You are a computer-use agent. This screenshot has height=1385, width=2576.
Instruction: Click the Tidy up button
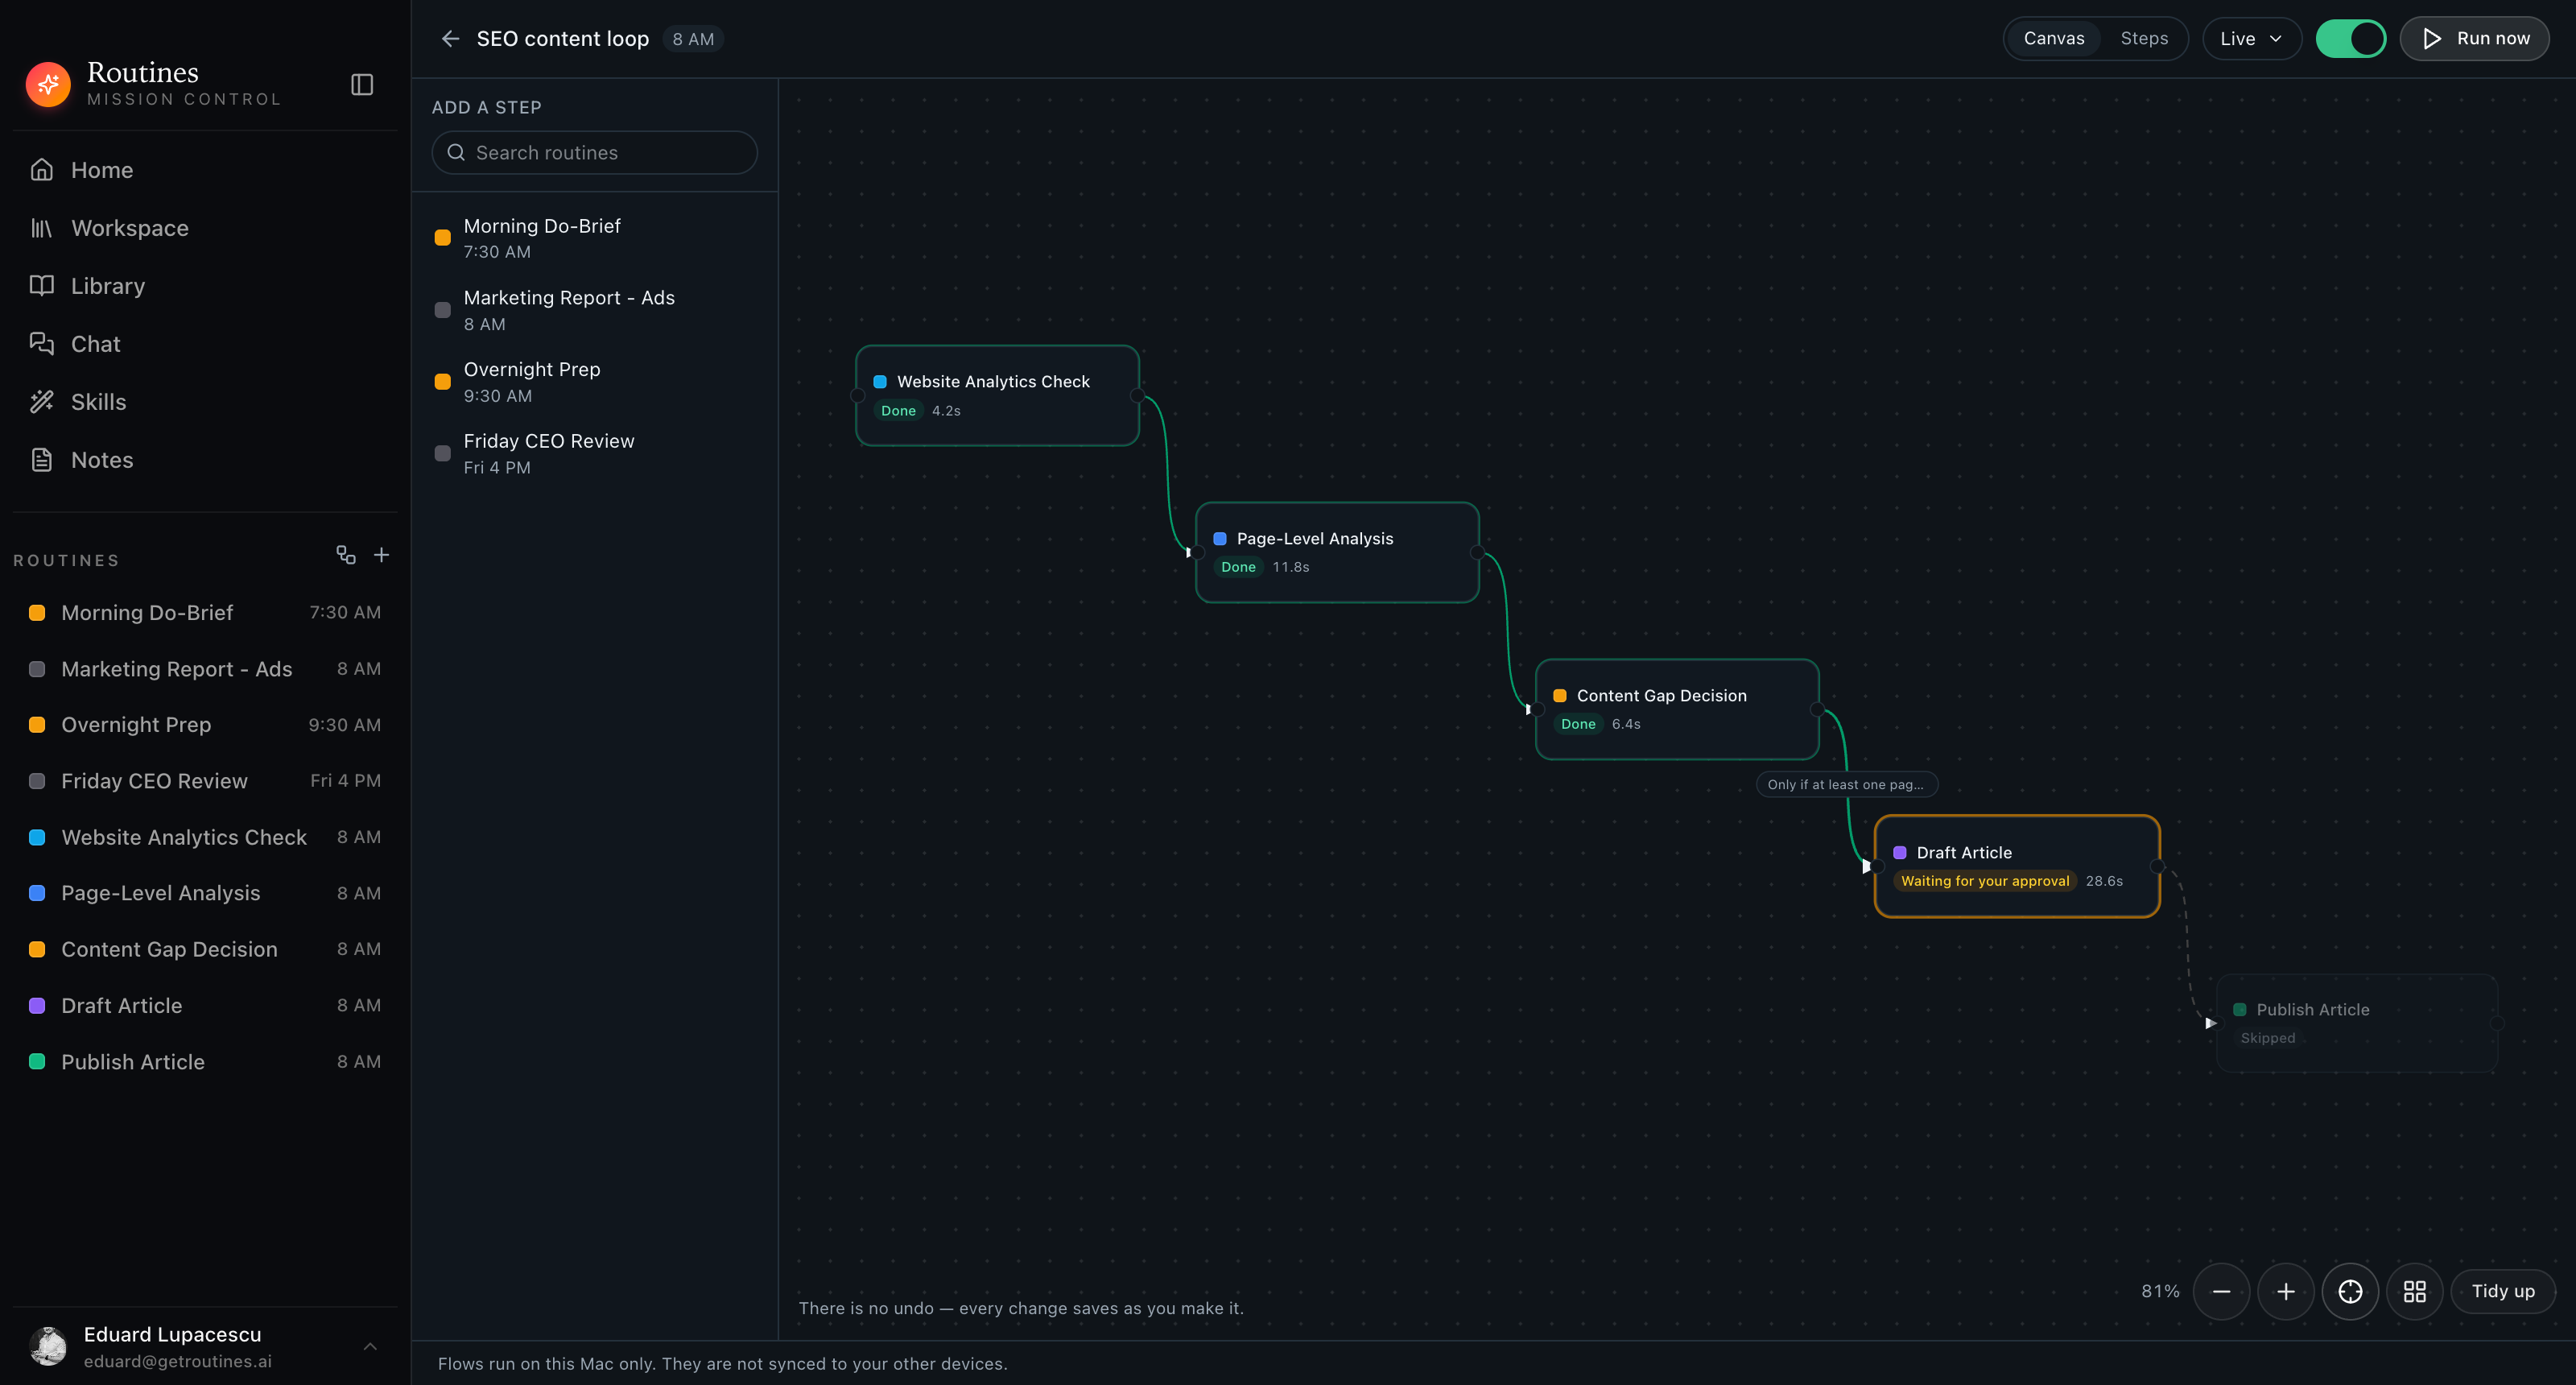[2503, 1292]
